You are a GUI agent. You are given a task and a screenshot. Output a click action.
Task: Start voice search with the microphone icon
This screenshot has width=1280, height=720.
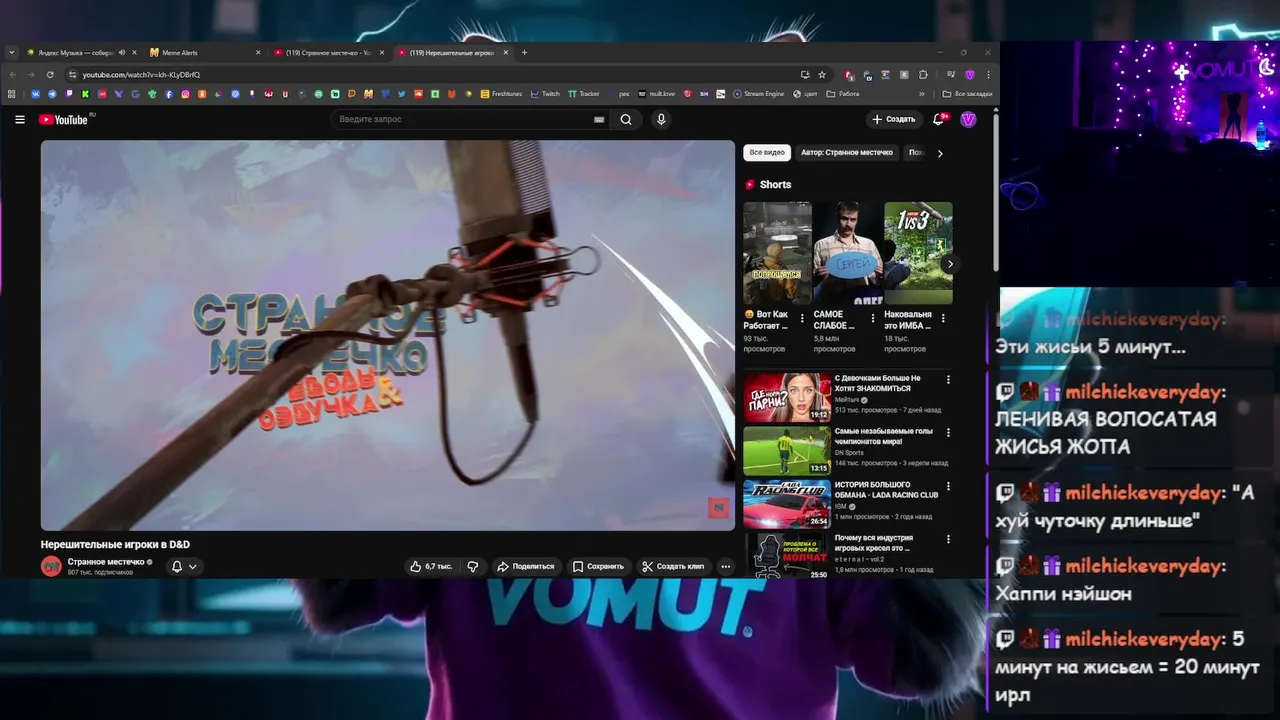(x=661, y=119)
